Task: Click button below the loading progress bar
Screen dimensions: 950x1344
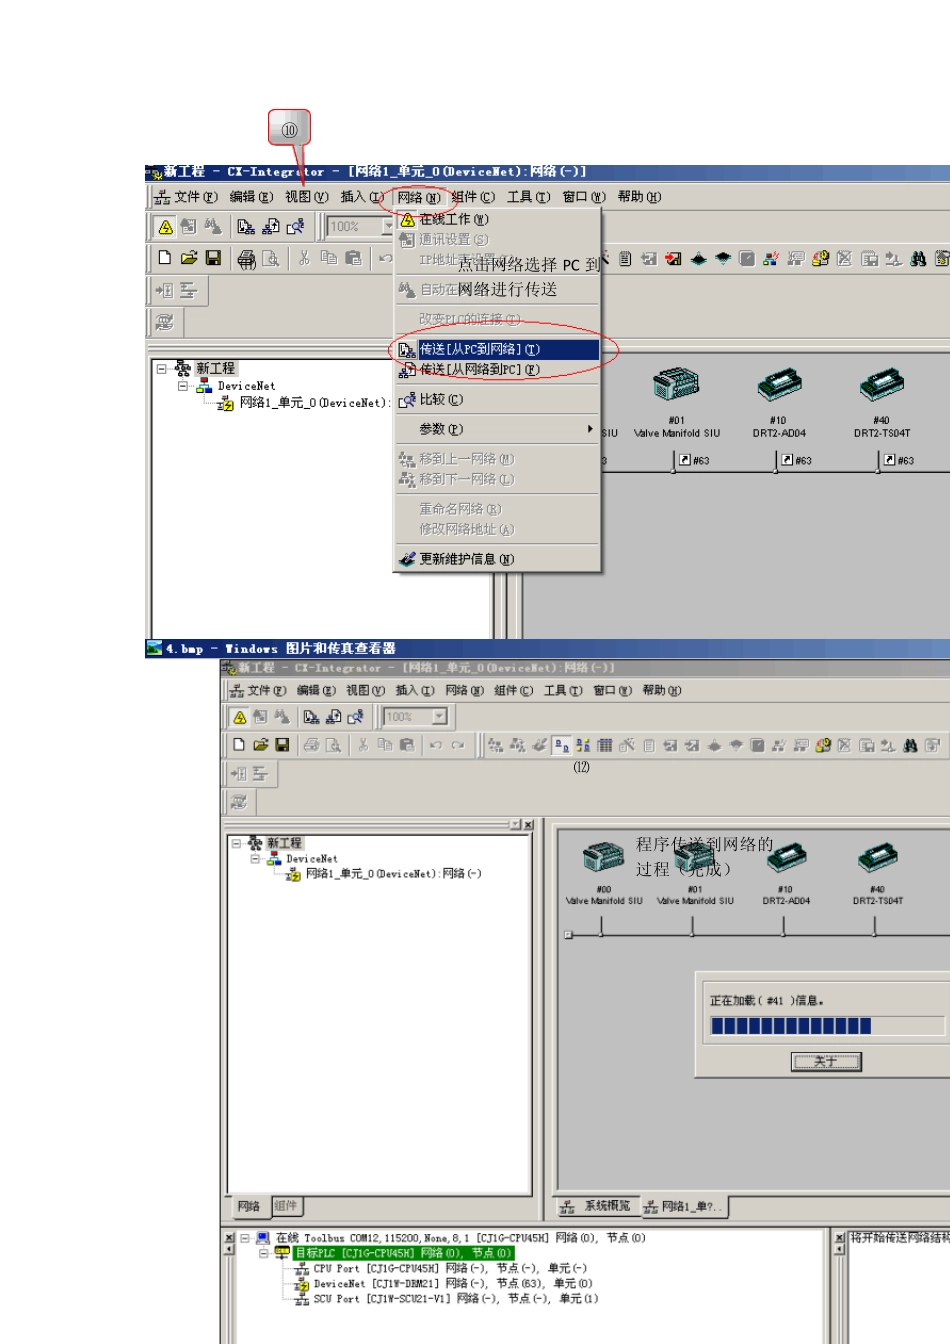Action: [825, 1061]
